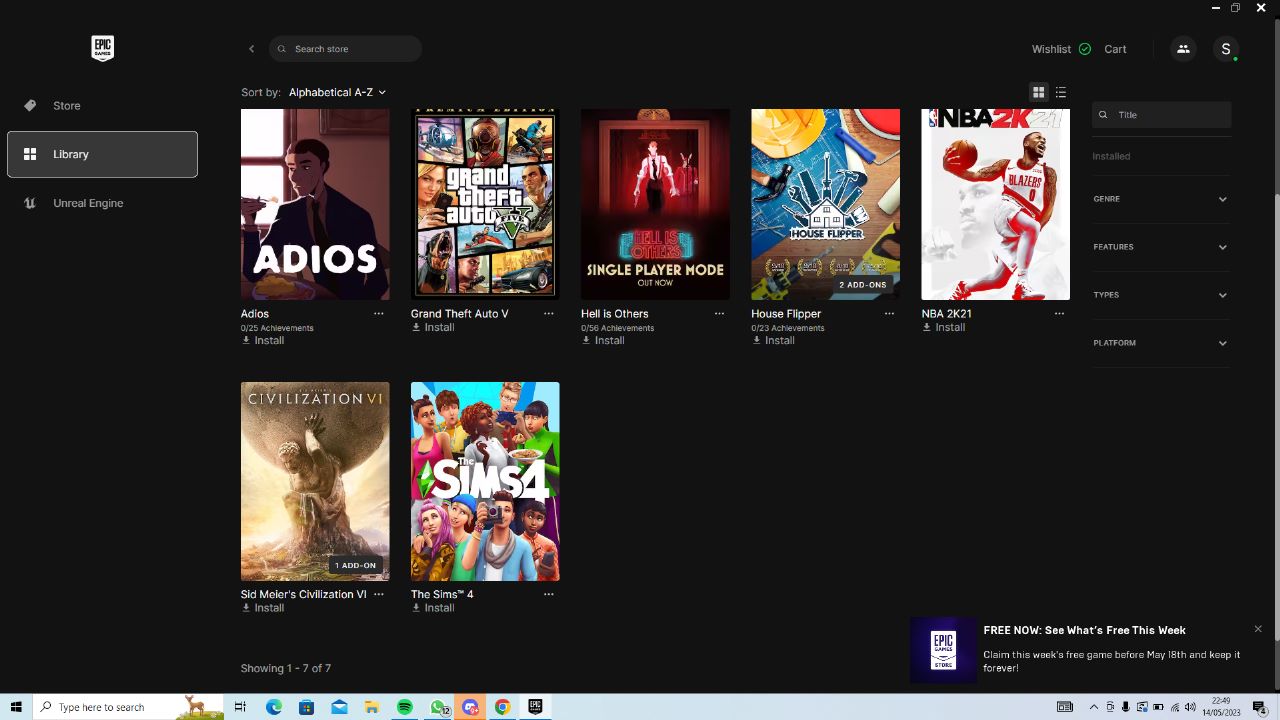The image size is (1280, 720).
Task: Click the Epic Games Launcher taskbar icon
Action: click(535, 707)
